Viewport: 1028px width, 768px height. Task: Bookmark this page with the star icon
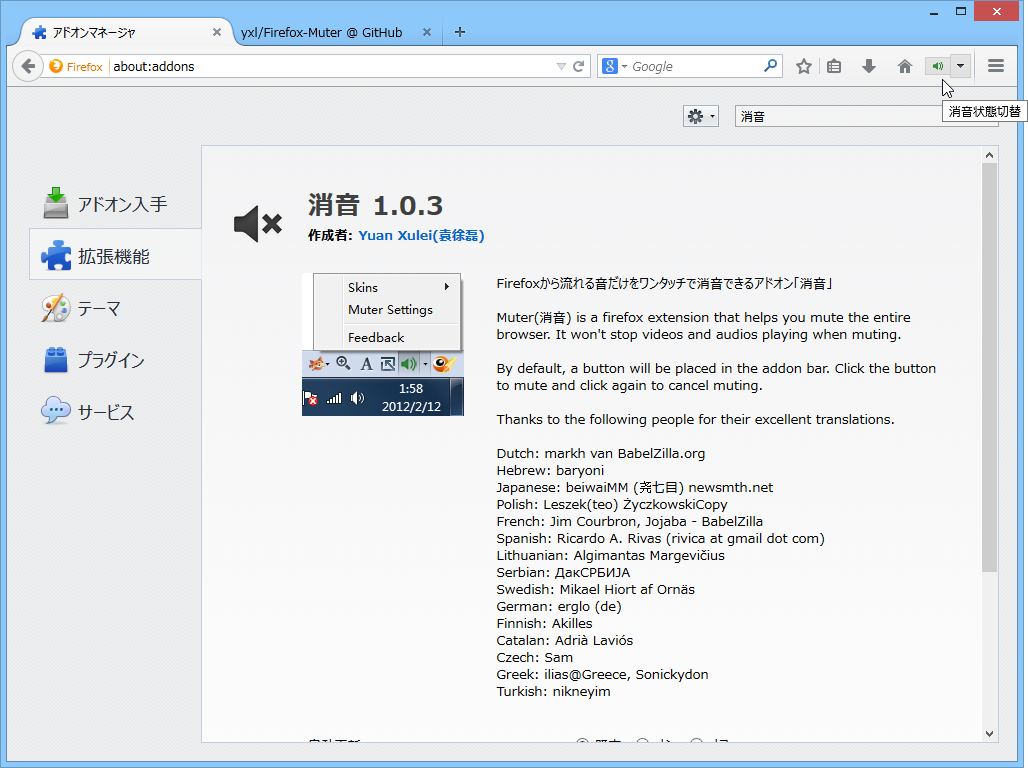click(x=803, y=65)
